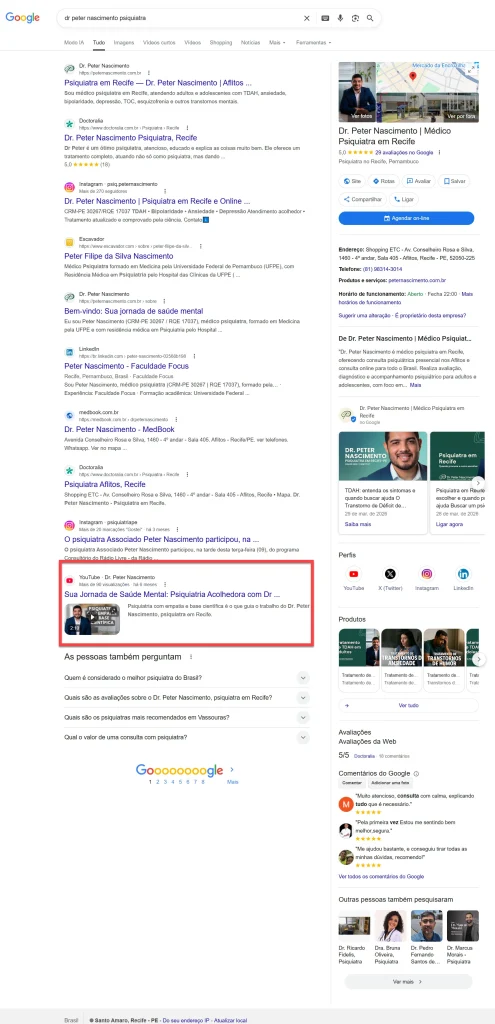Viewport: 495px width, 1024px height.
Task: Call the clinic with Ligar button
Action: point(404,199)
